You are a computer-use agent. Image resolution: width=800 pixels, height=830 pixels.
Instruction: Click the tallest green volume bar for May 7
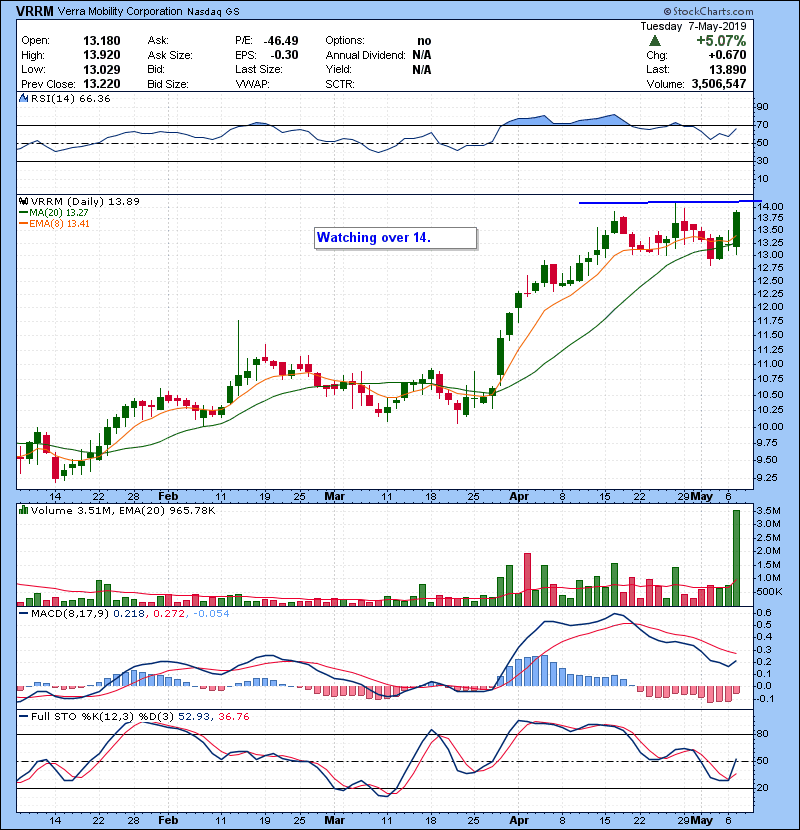tap(736, 558)
